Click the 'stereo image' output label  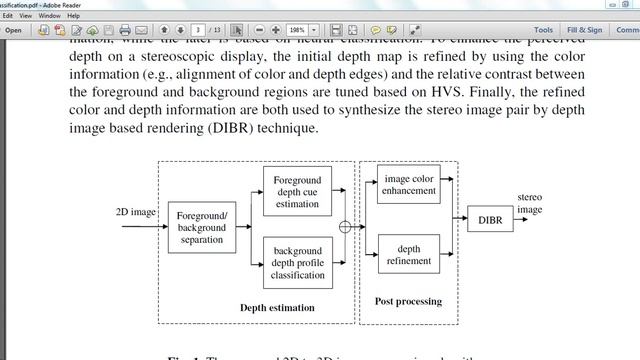click(x=530, y=203)
